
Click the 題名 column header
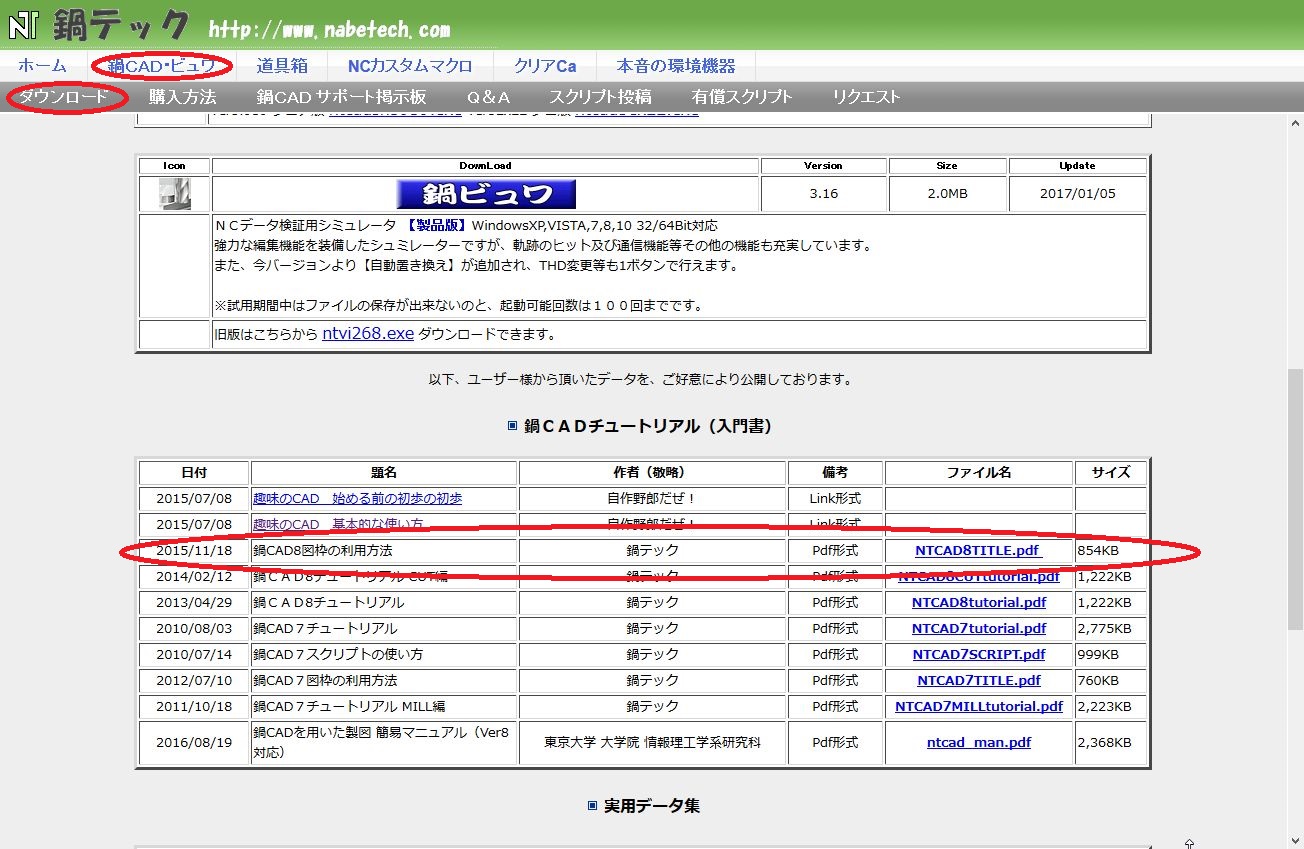[x=384, y=473]
